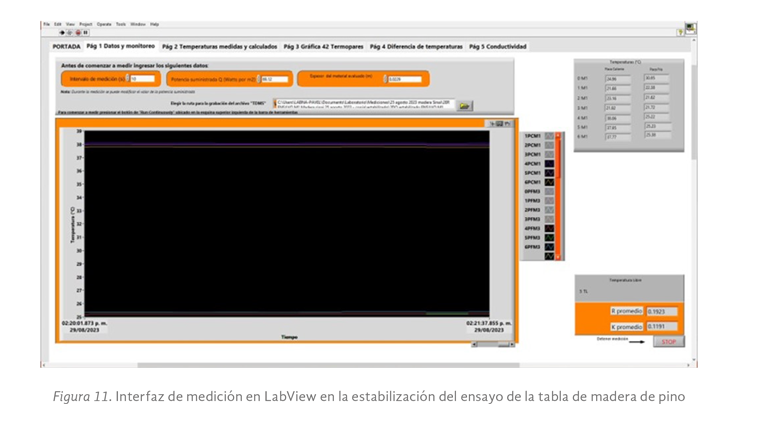Click the 2PCM1 plot legend icon
Viewport: 761px width, 428px height.
[549, 145]
